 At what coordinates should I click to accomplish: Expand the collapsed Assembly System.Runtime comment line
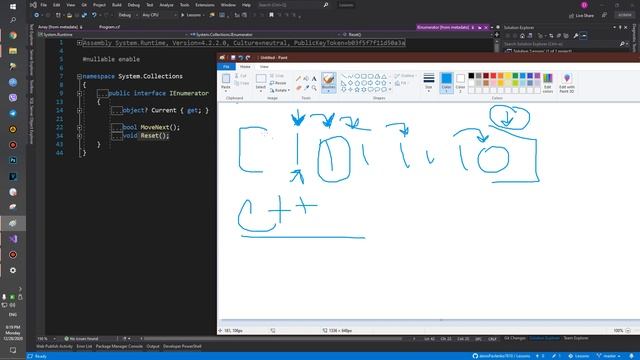coord(79,42)
